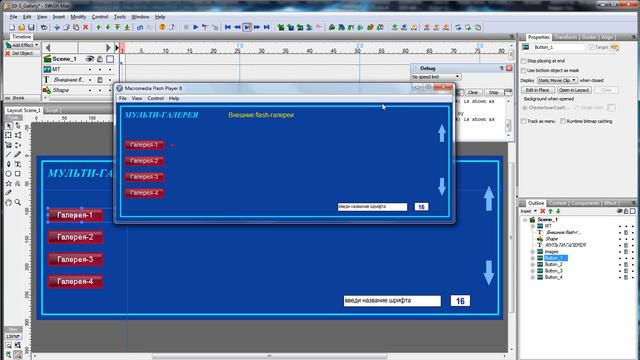Select Checkerboard pattern radio button
Screen dimensions: 640x360
pos(525,108)
